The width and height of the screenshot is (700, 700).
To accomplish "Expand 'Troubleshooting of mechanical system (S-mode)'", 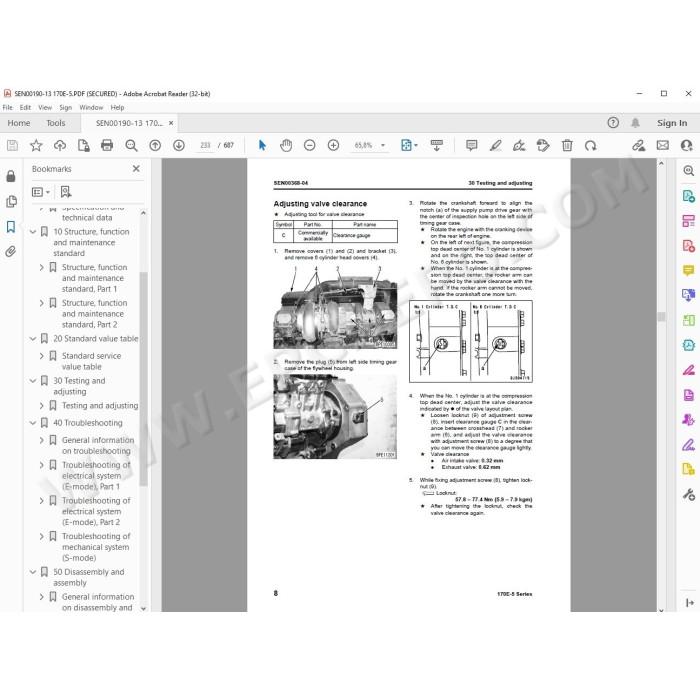I will [42, 536].
